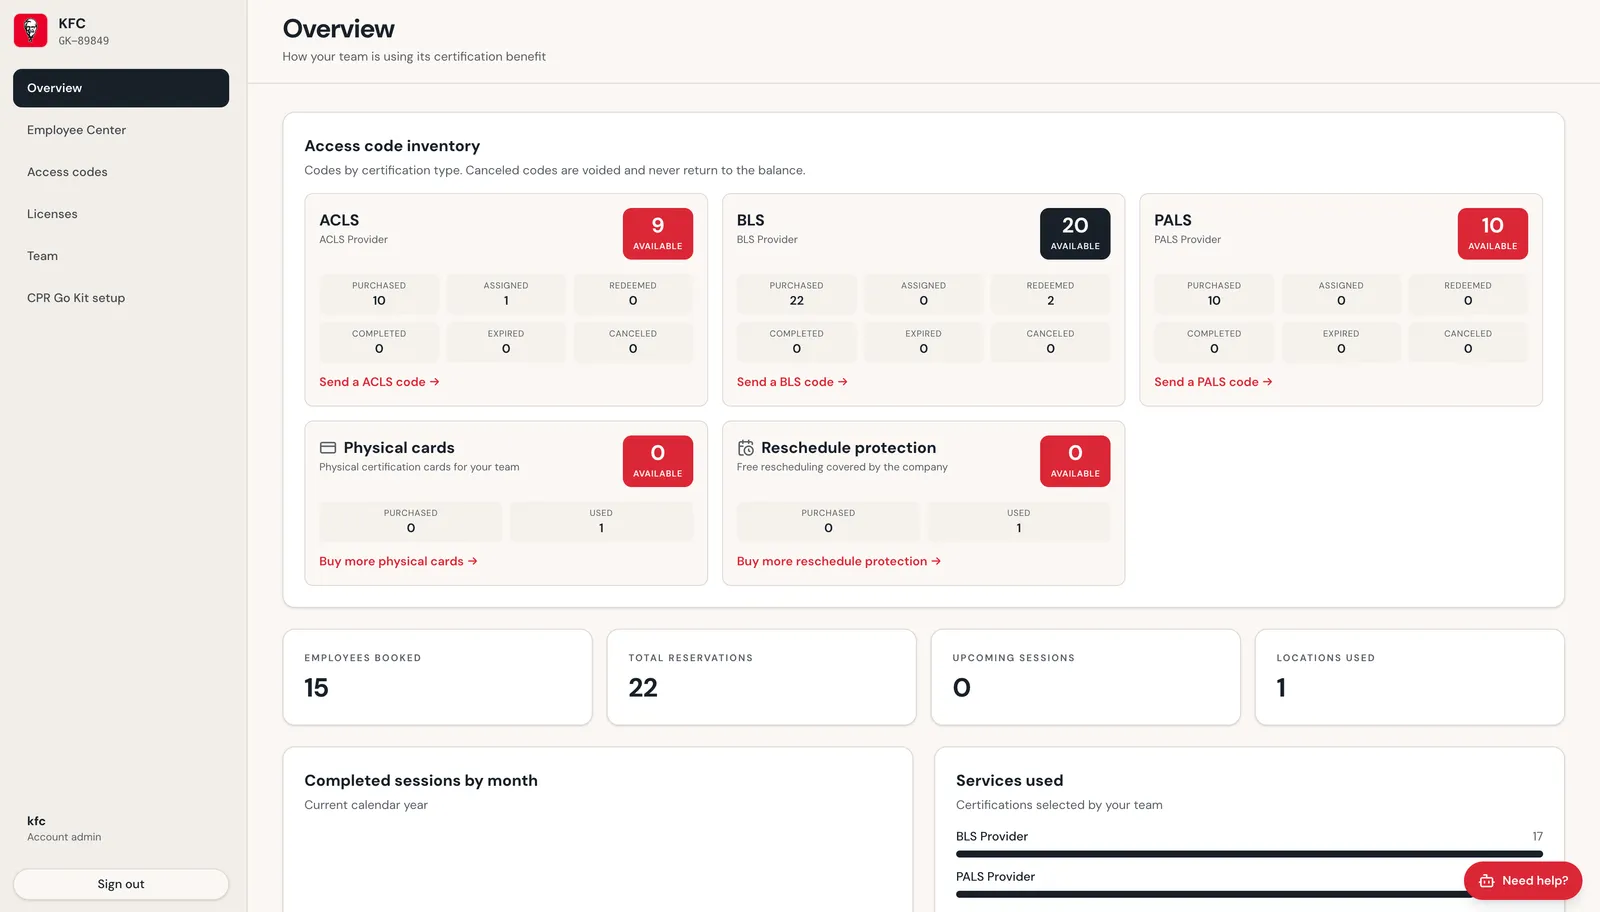Click BLS Redeemed count tile
Image resolution: width=1600 pixels, height=912 pixels.
tap(1050, 294)
